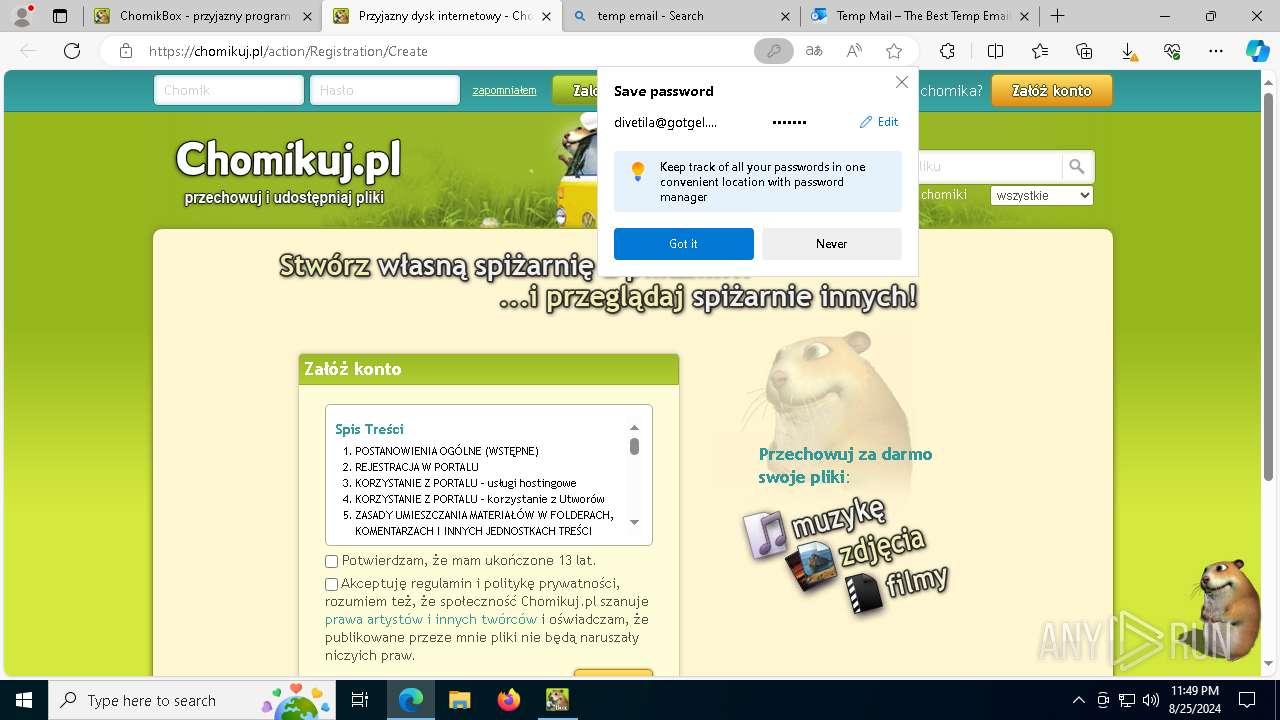This screenshot has height=720, width=1280.
Task: Click the site info lock icon
Action: click(x=126, y=51)
